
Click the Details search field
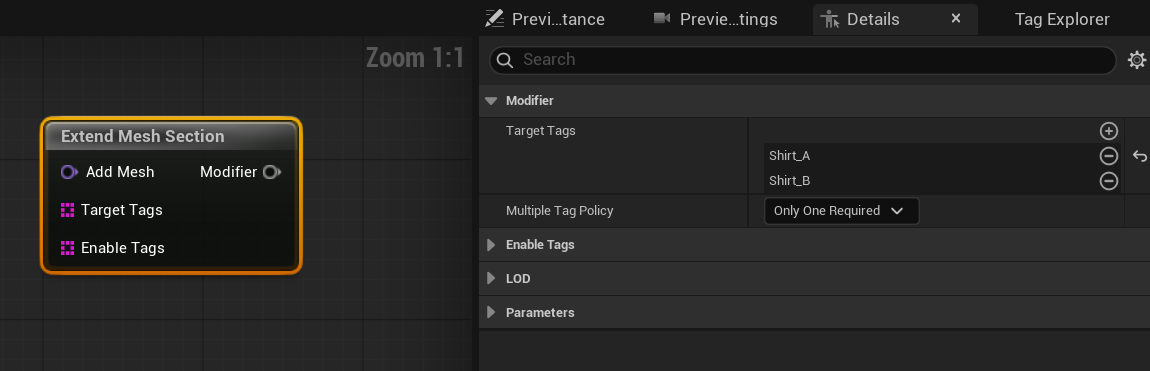802,60
